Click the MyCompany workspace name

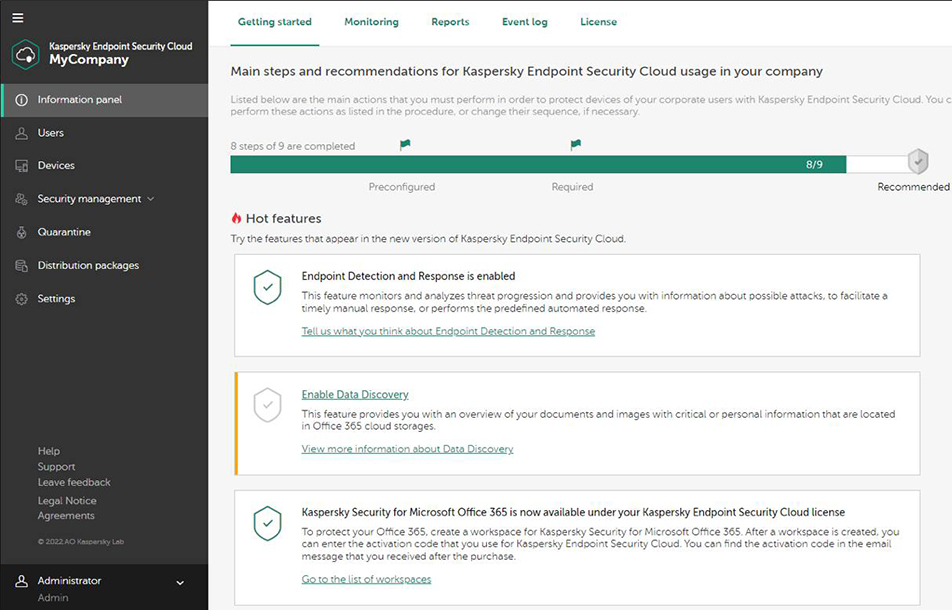pyautogui.click(x=89, y=60)
